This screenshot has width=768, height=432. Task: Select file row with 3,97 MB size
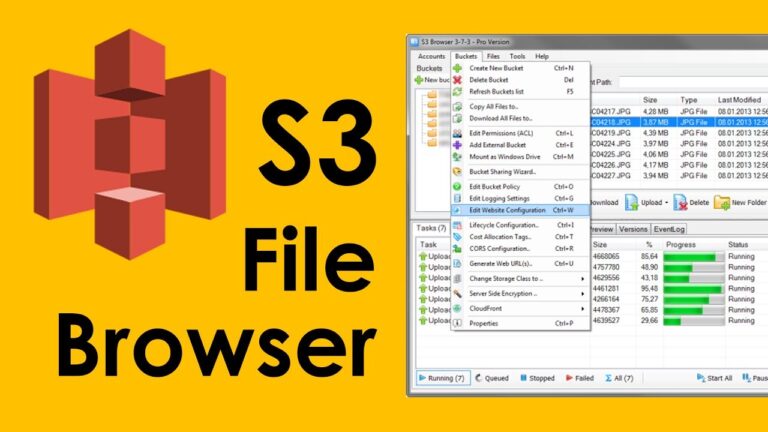tap(679, 144)
